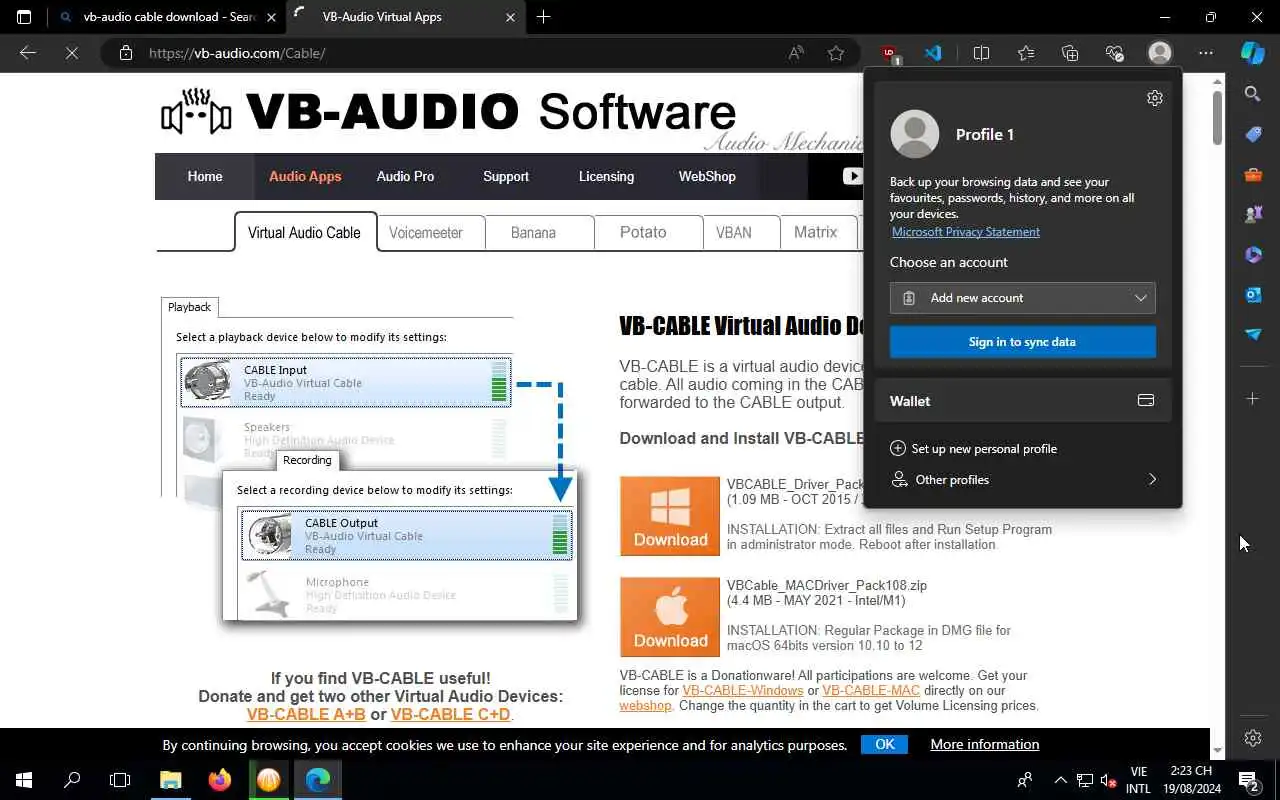The height and width of the screenshot is (800, 1280).
Task: Open the Favorites list icon
Action: (1026, 53)
